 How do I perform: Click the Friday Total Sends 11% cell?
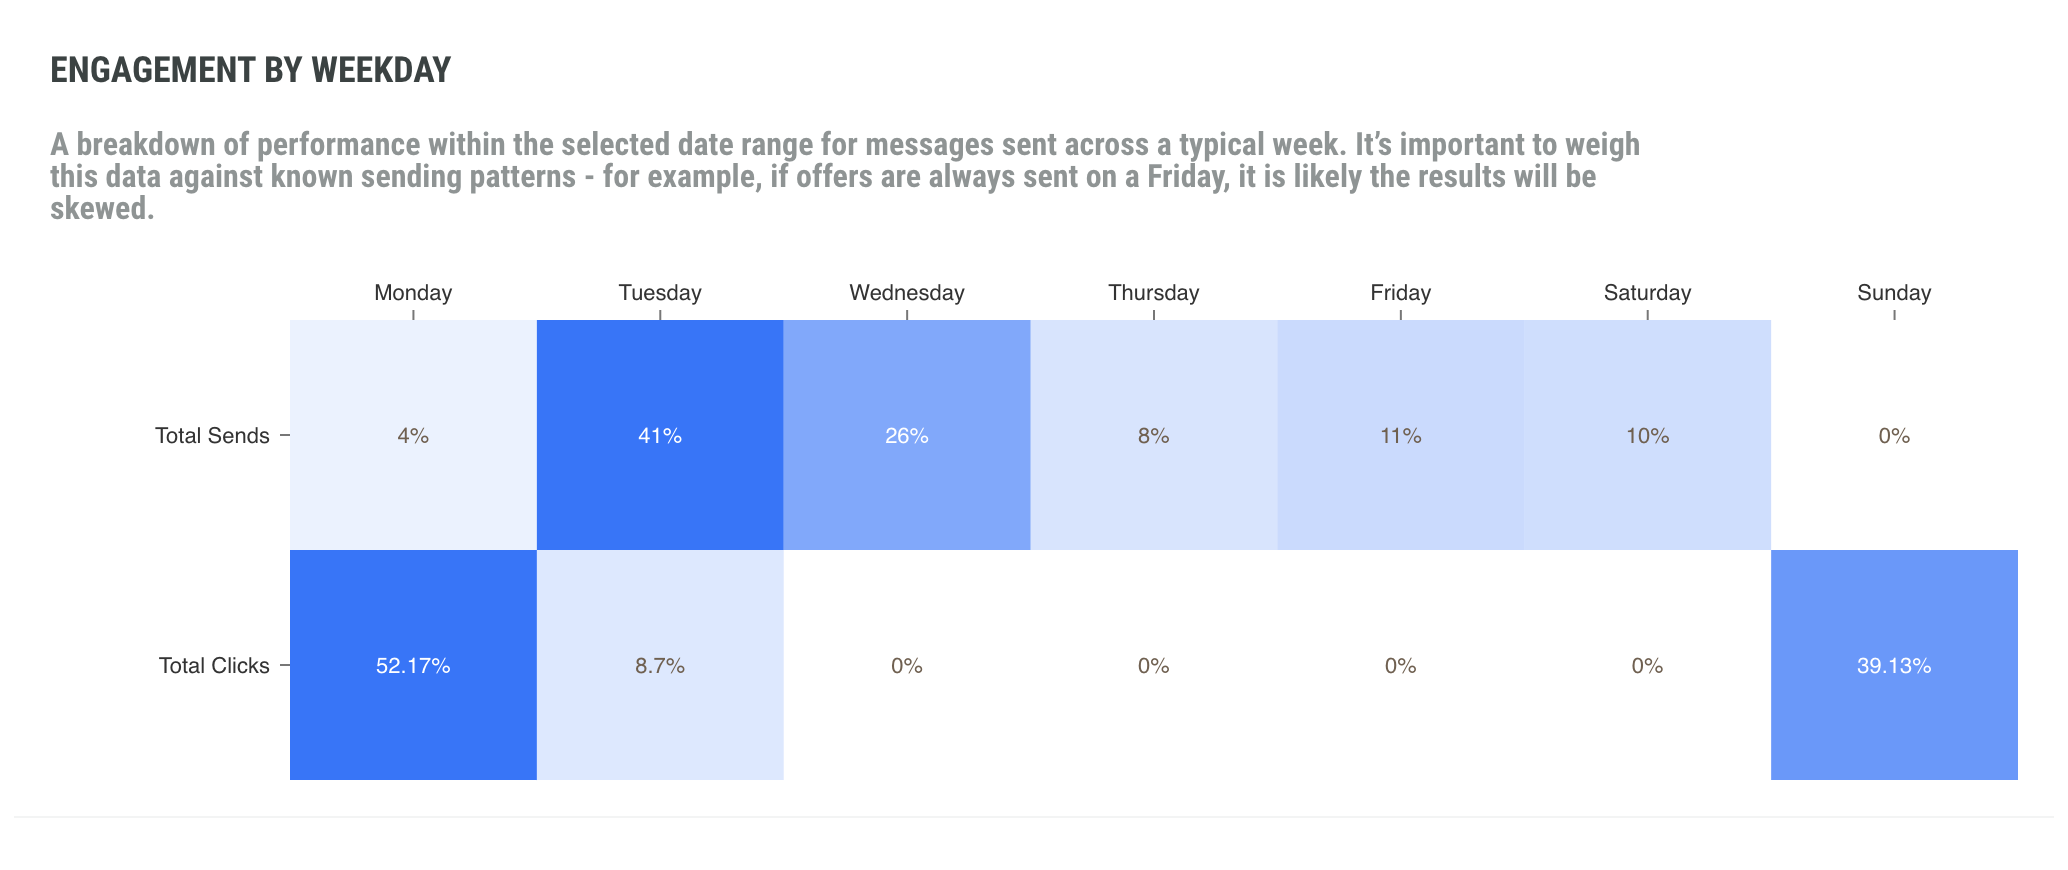point(1400,435)
